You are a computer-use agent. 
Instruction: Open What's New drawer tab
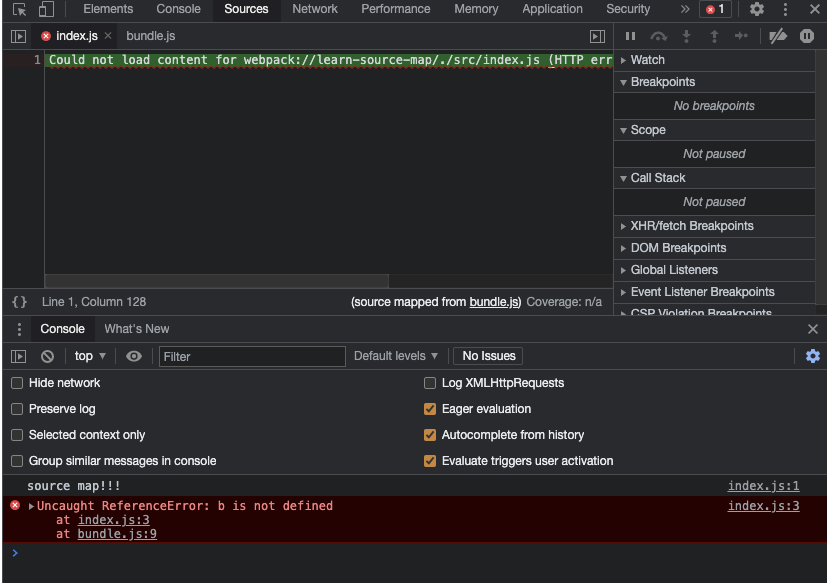(137, 329)
